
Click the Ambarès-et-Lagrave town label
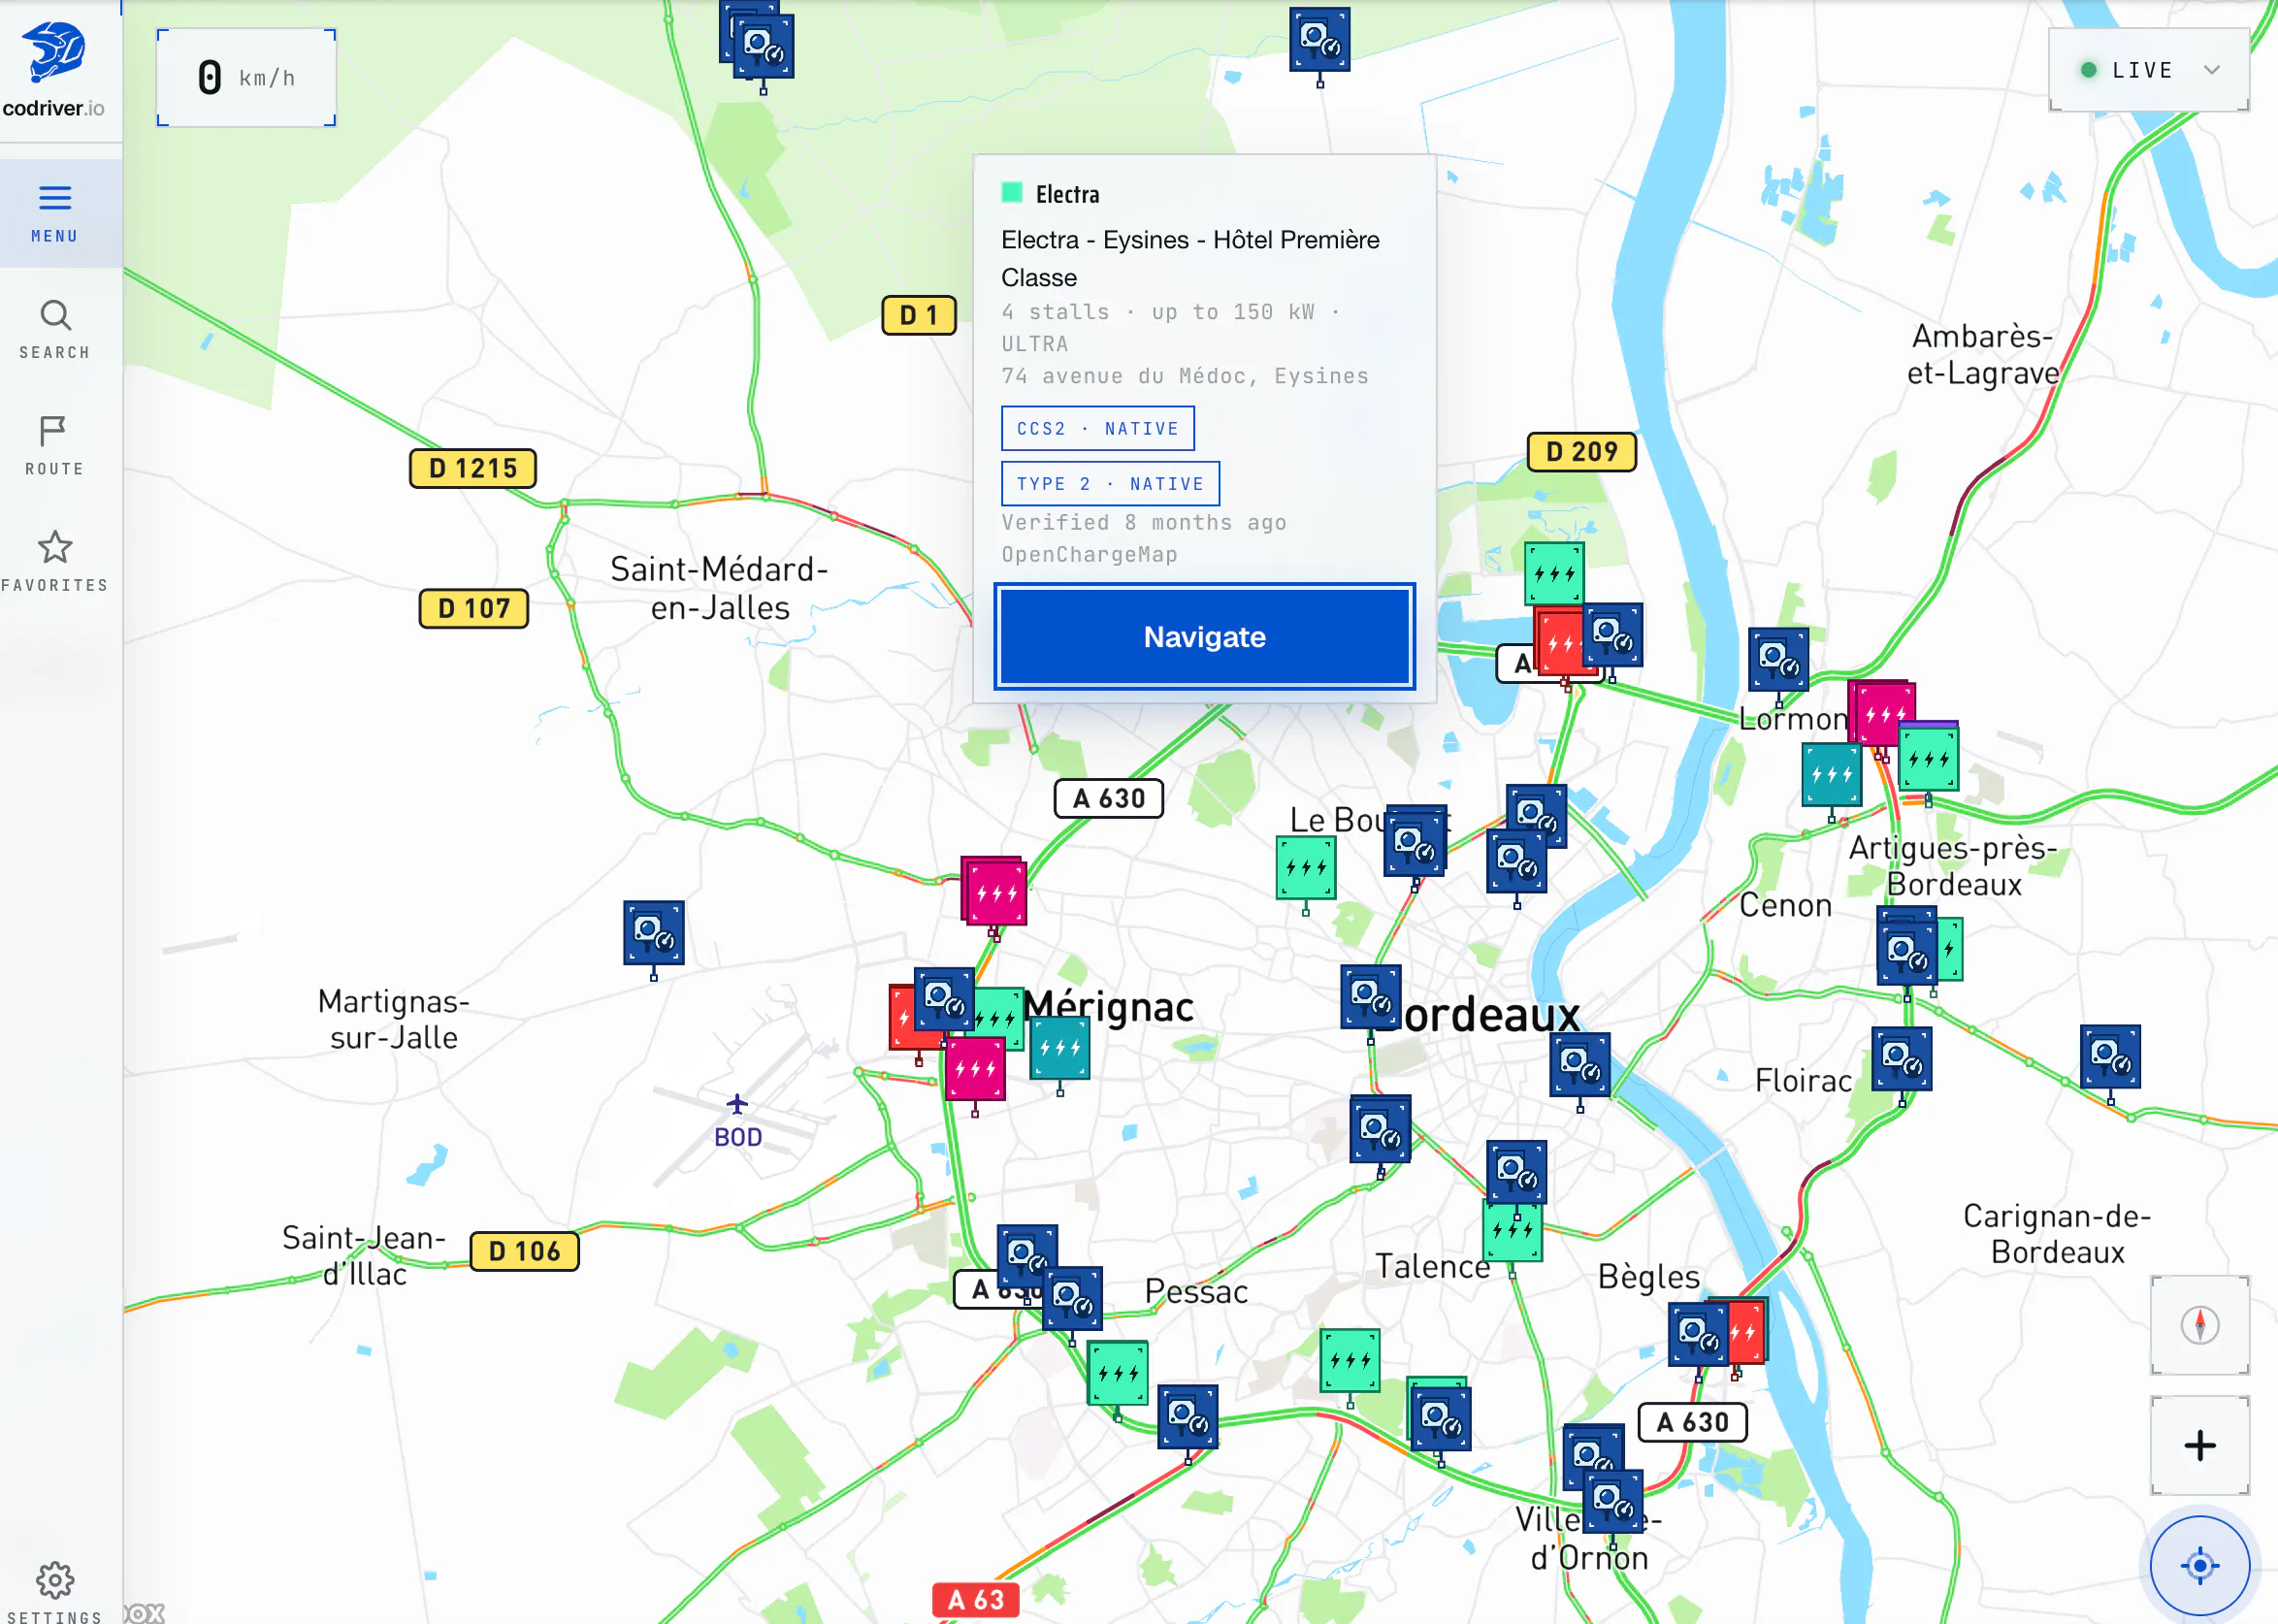point(1982,354)
